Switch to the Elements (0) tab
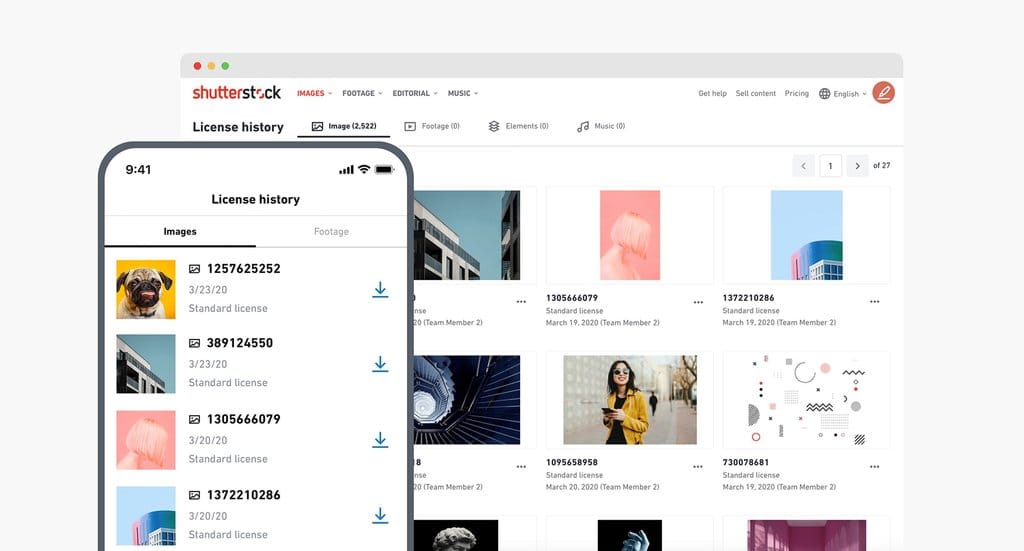This screenshot has height=551, width=1024. pyautogui.click(x=518, y=126)
